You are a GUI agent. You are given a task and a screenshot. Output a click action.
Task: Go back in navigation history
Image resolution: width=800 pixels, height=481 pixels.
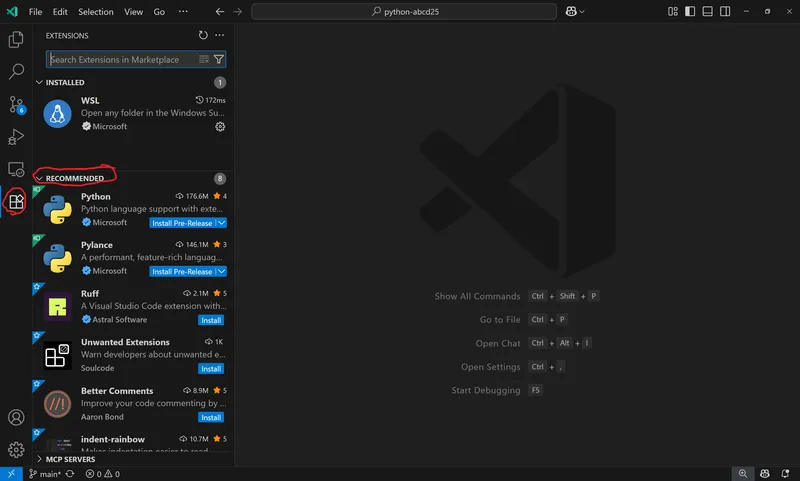coord(220,11)
